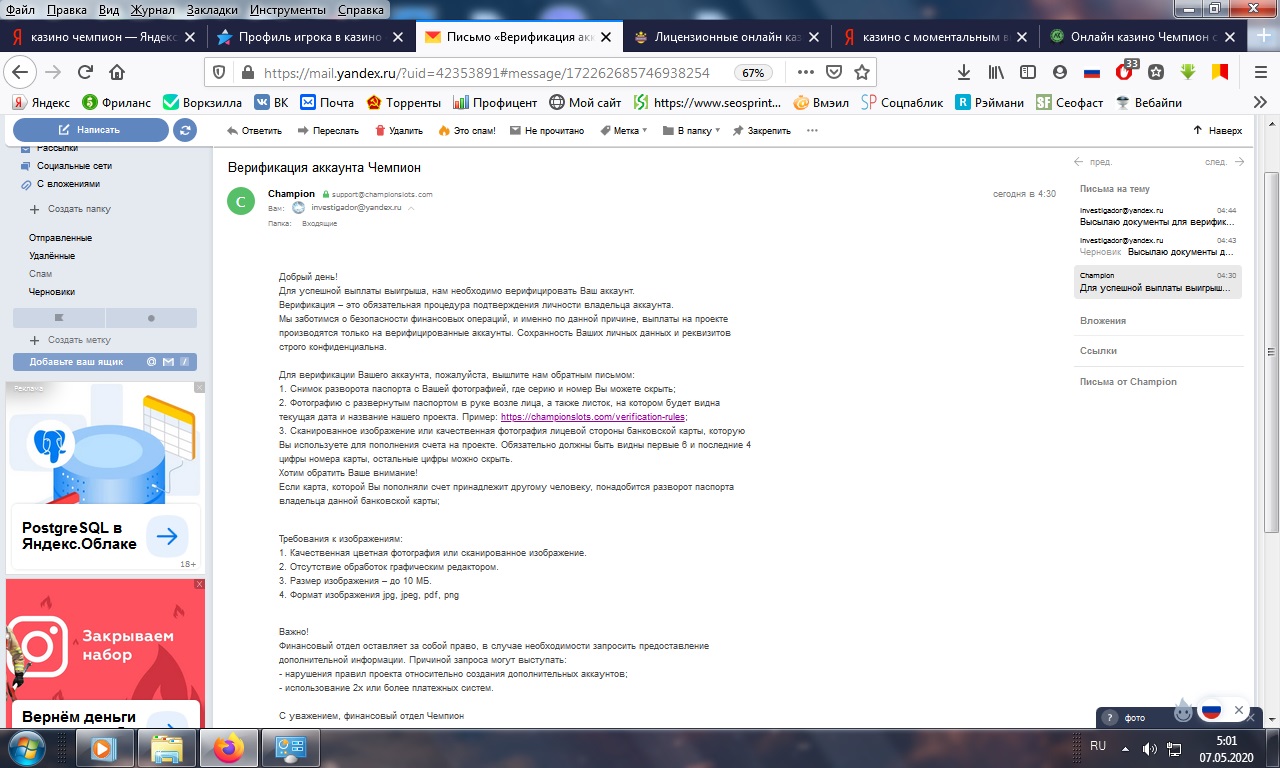Viewport: 1280px width, 768px height.
Task: Go to the previous message (пред.)
Action: click(x=1092, y=162)
